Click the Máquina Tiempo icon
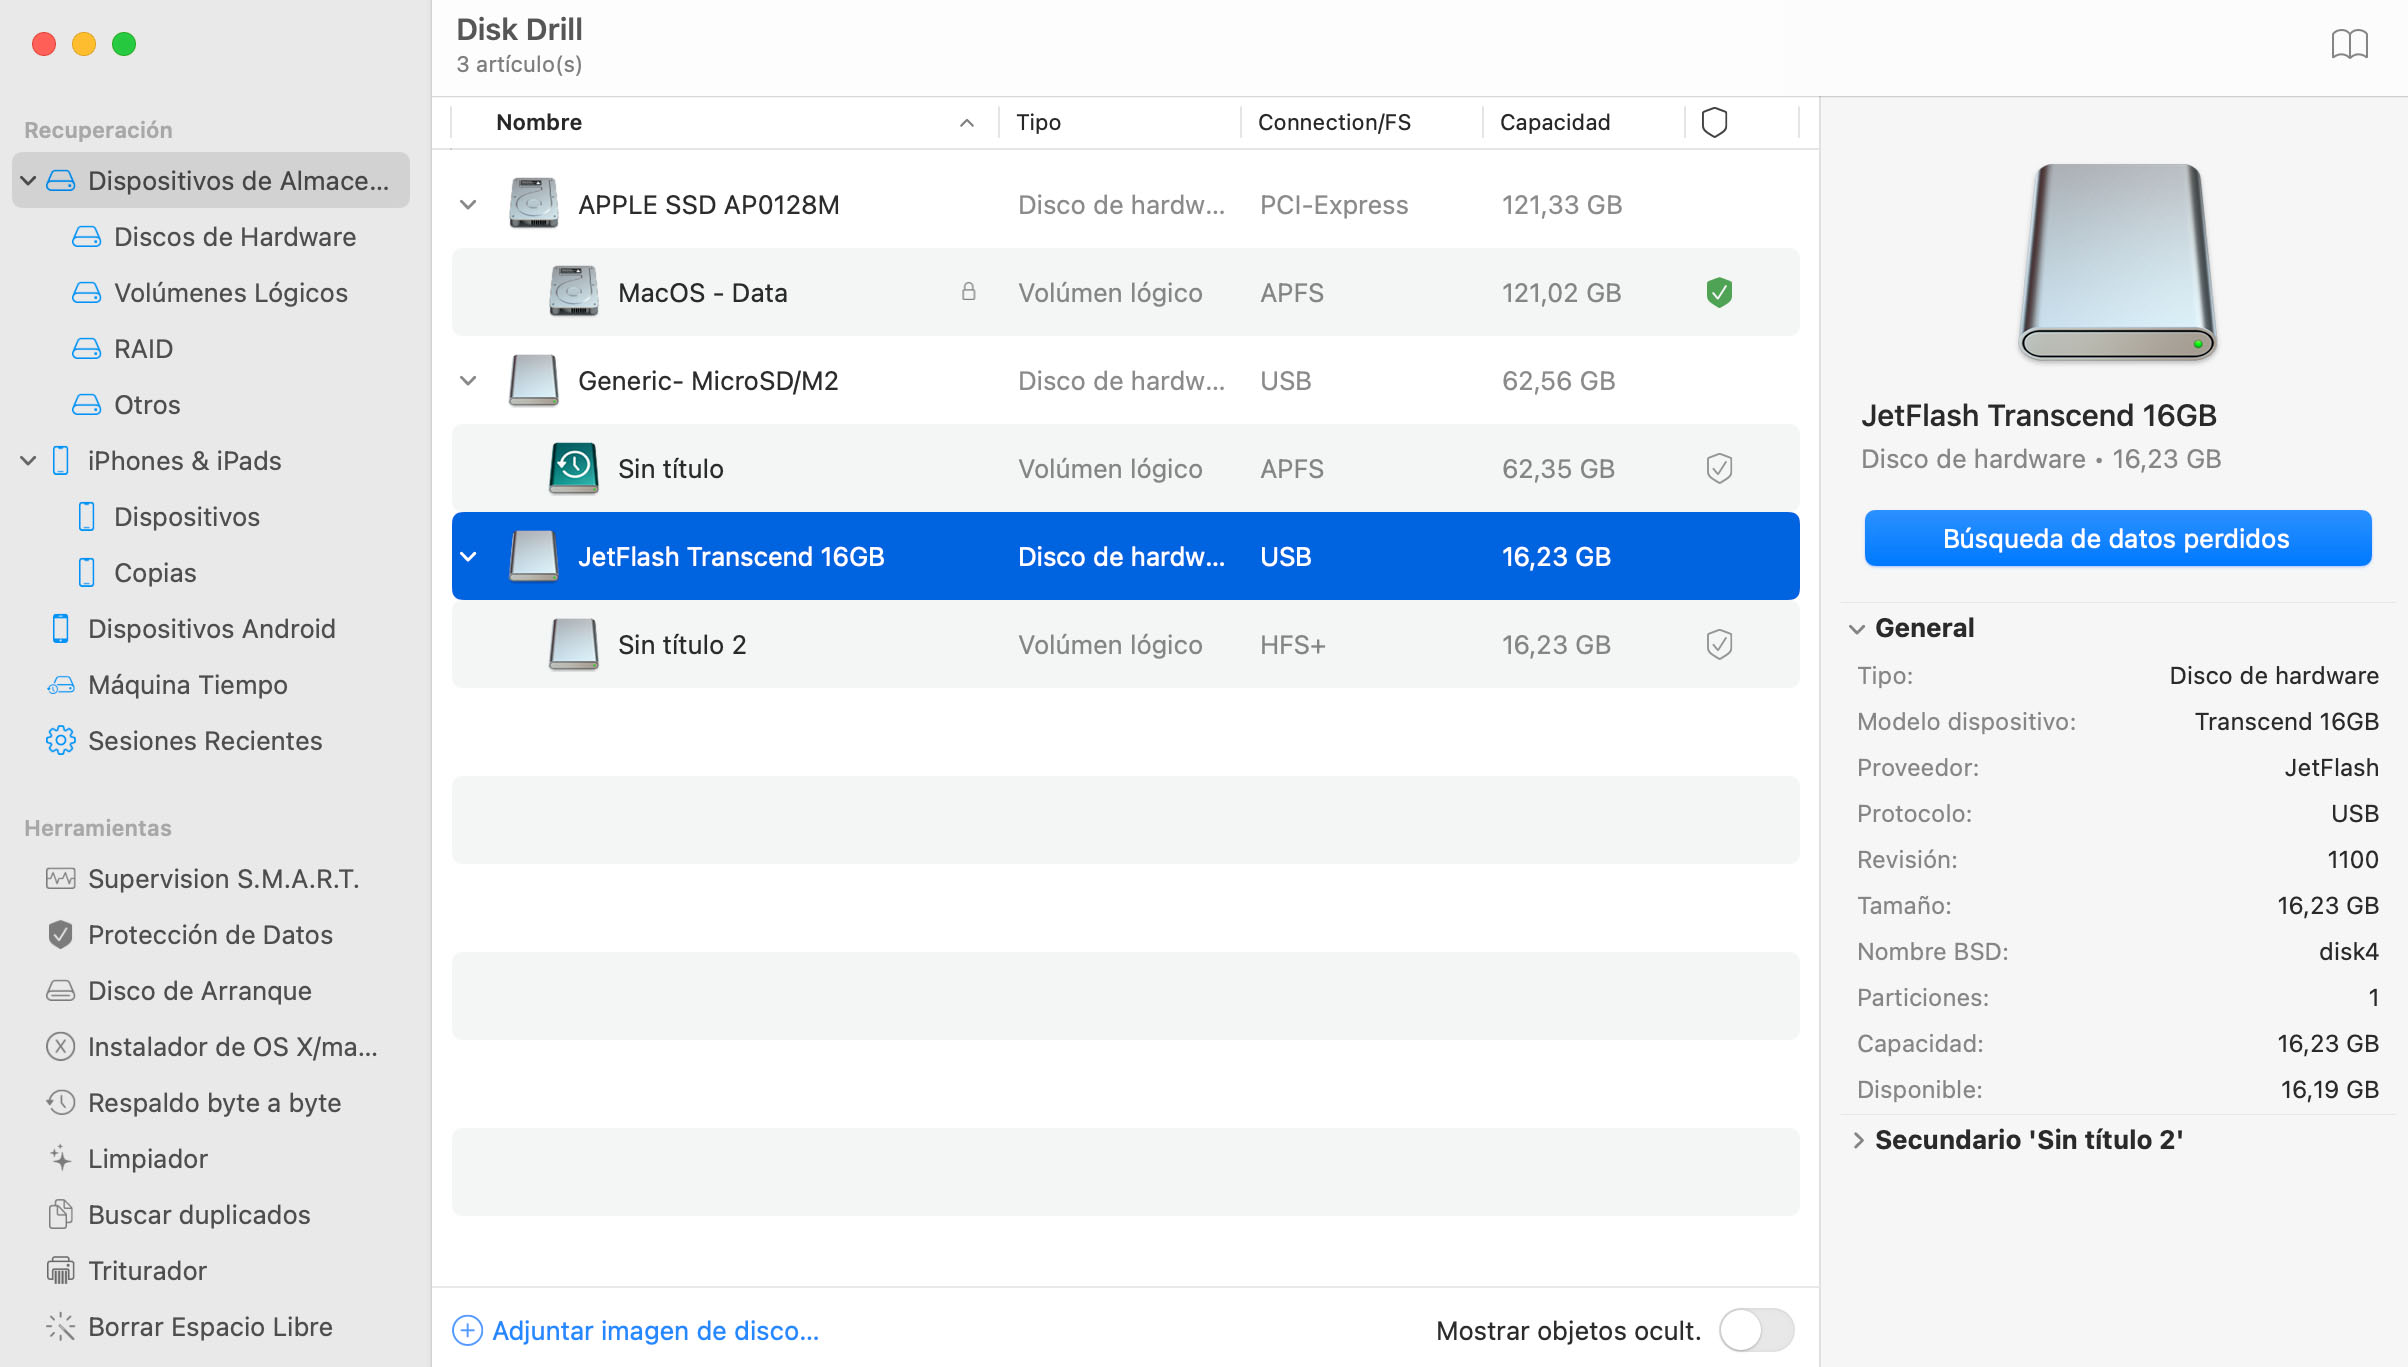 (60, 685)
